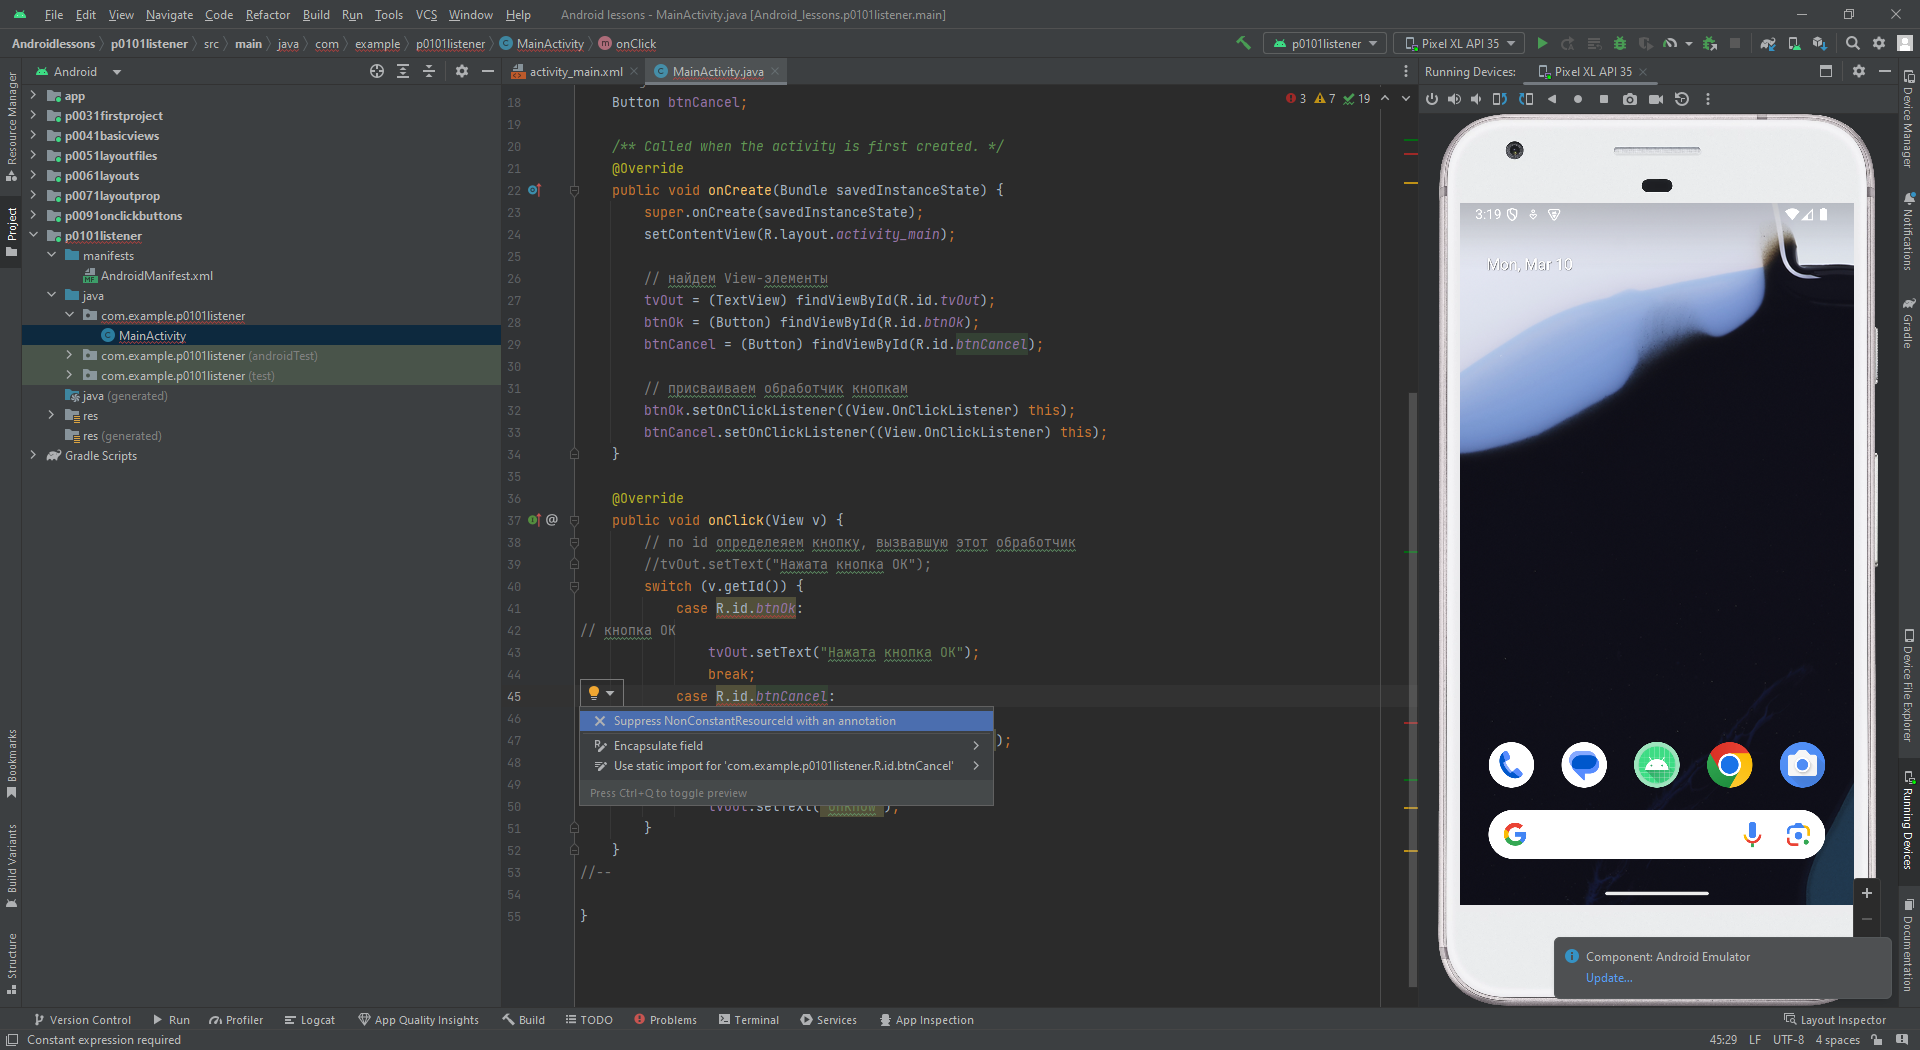
Task: Expand the res folder in project tree
Action: (51, 415)
